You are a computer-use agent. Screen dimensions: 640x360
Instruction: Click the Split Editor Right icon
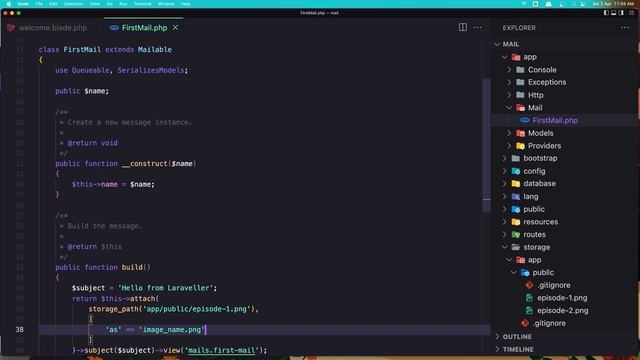[462, 27]
